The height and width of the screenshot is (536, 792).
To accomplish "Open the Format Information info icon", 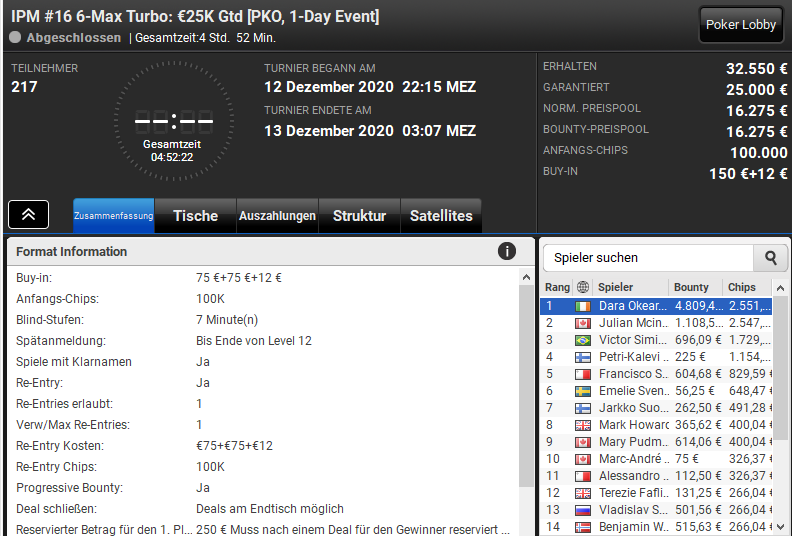I will pos(507,251).
